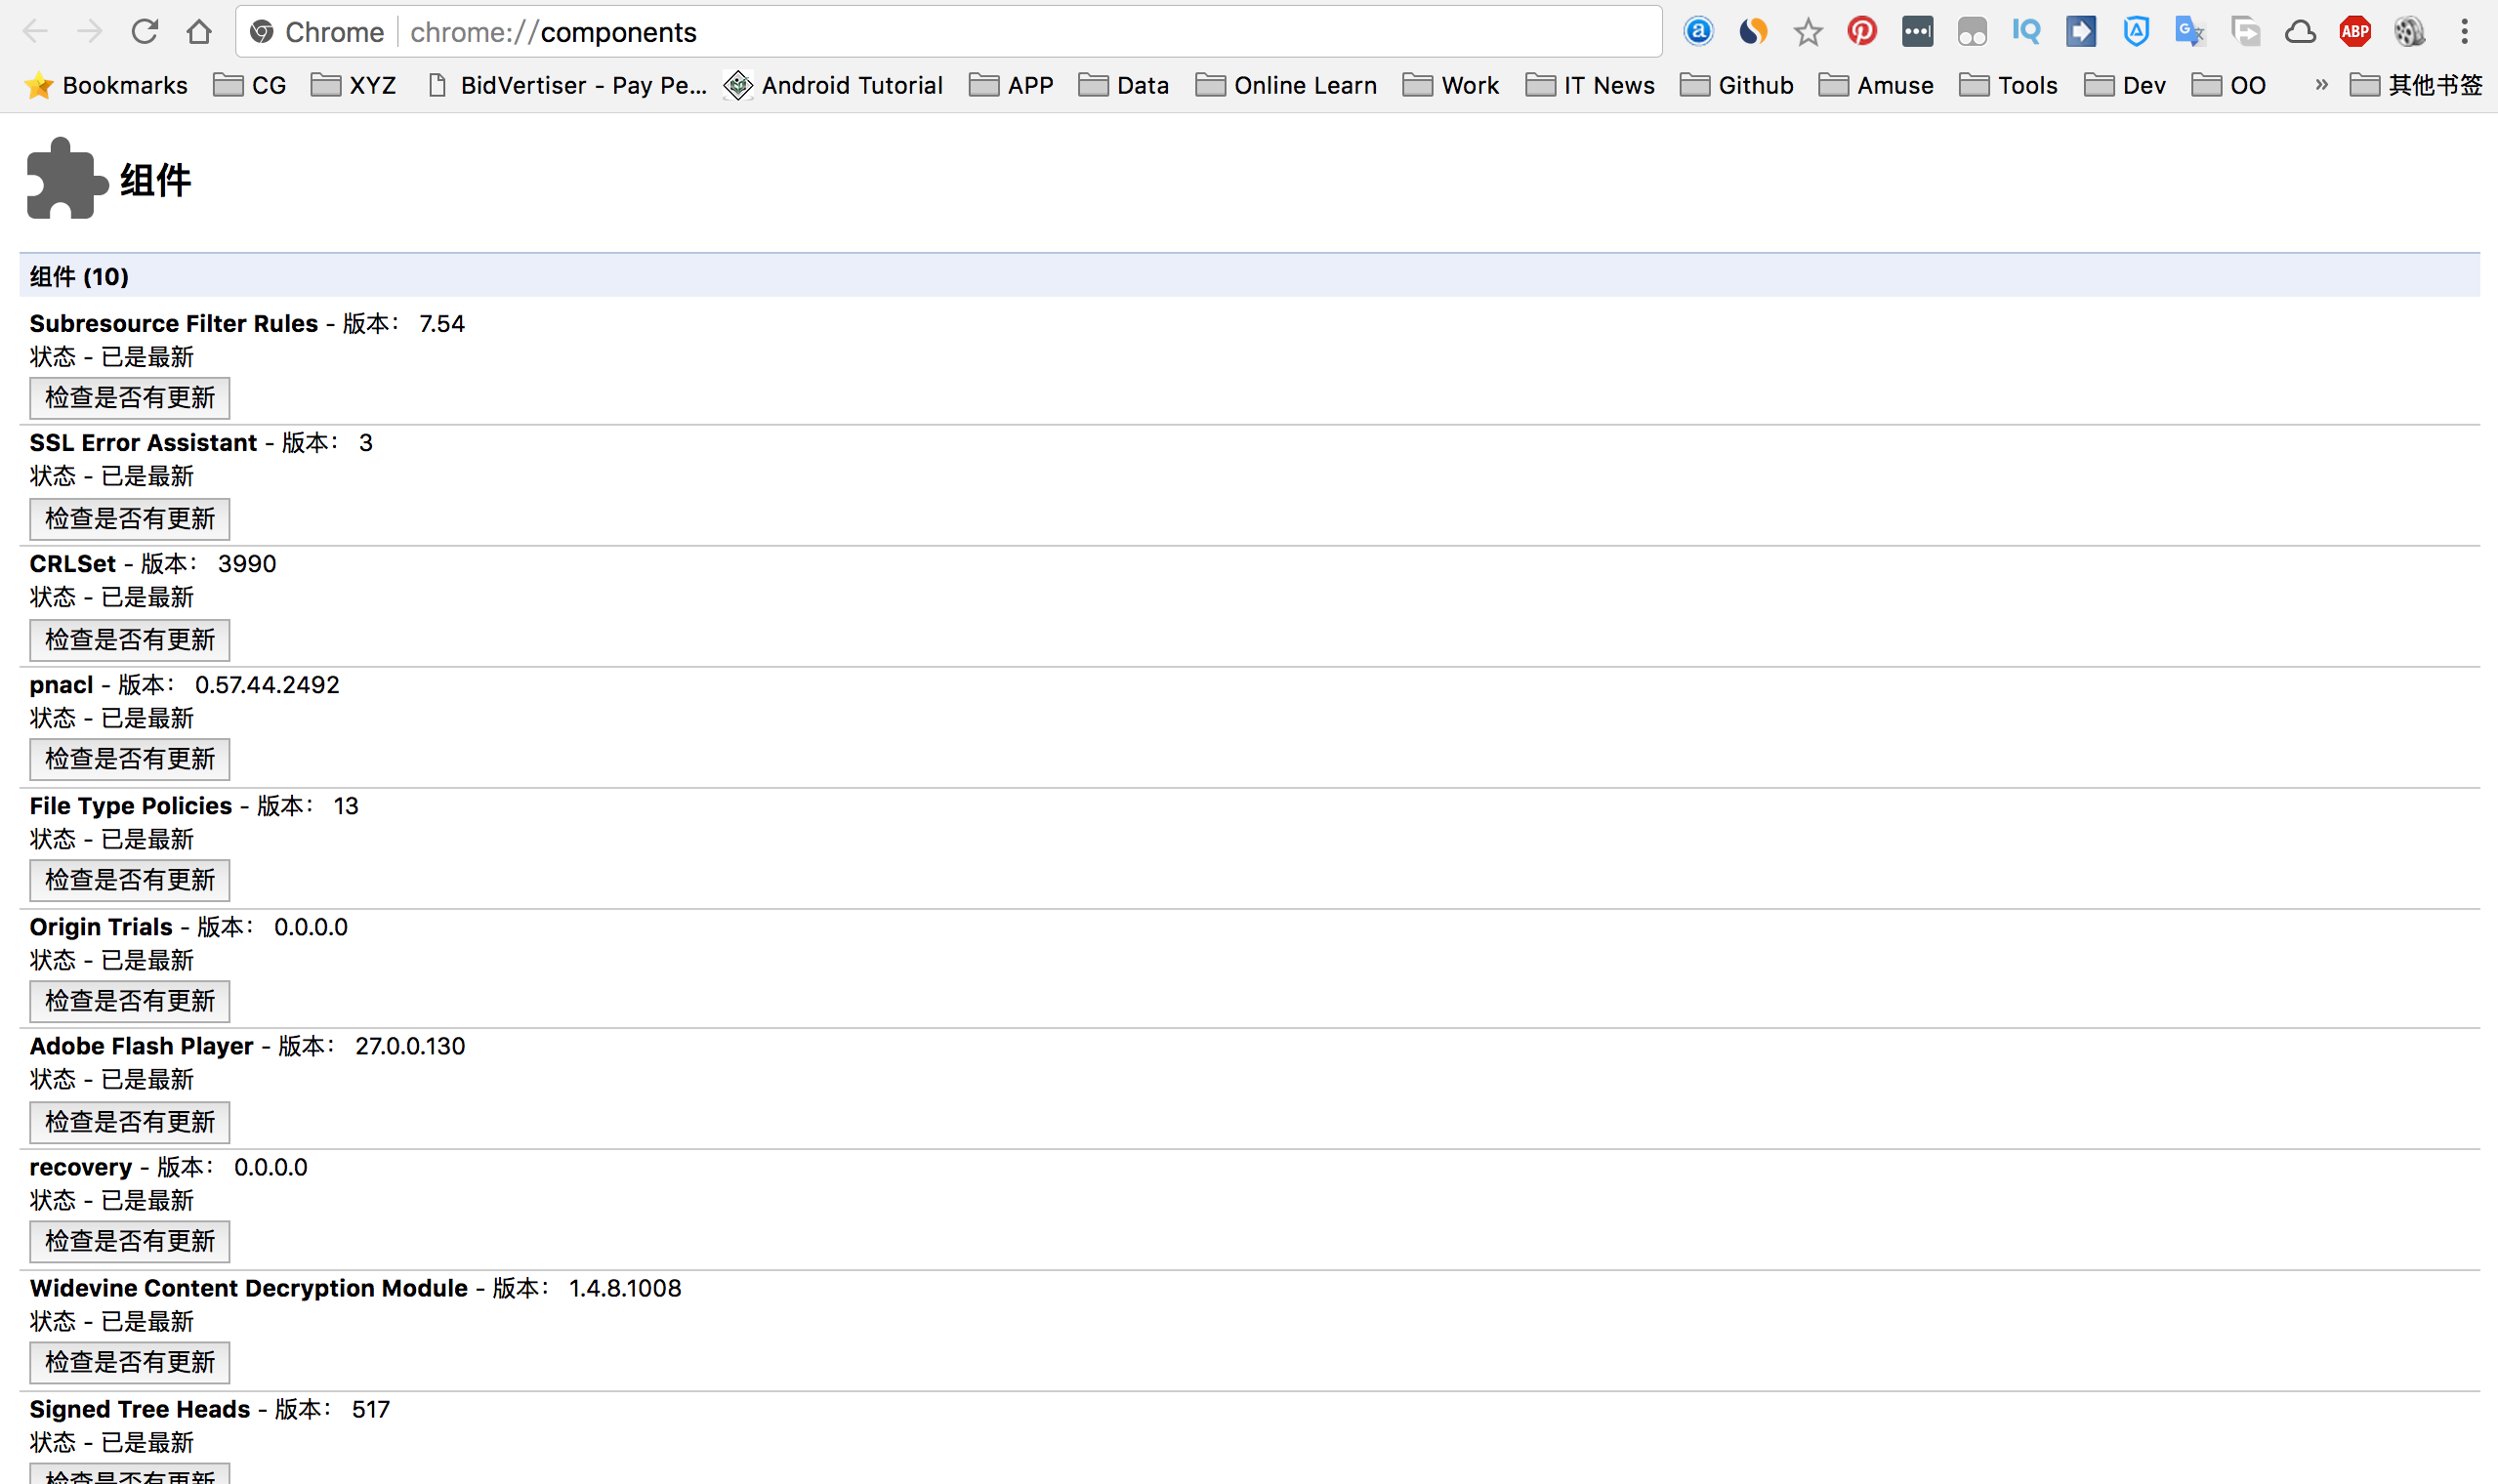This screenshot has height=1484, width=2498.
Task: Open the Work bookmark folder
Action: coord(1451,86)
